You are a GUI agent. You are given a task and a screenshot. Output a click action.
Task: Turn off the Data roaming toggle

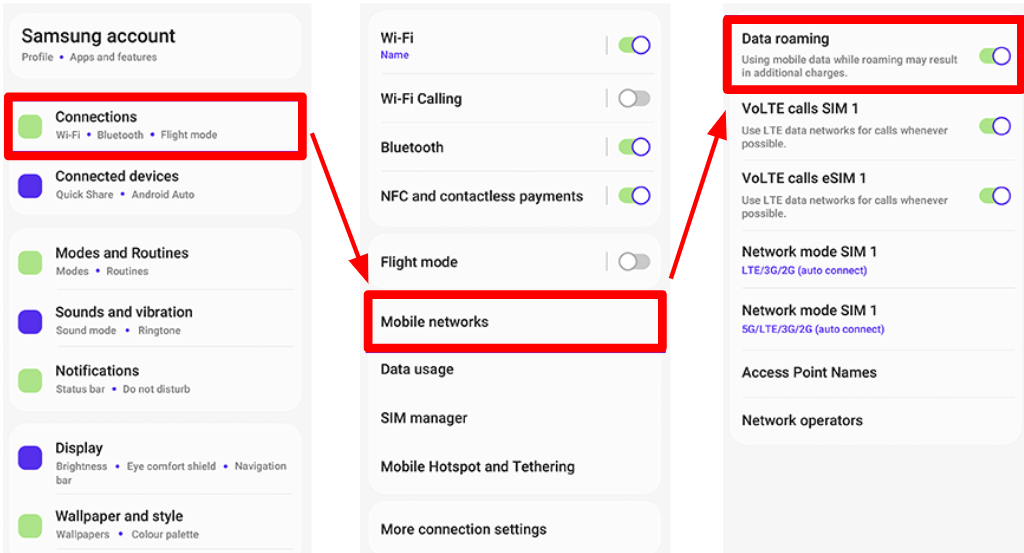pos(994,56)
